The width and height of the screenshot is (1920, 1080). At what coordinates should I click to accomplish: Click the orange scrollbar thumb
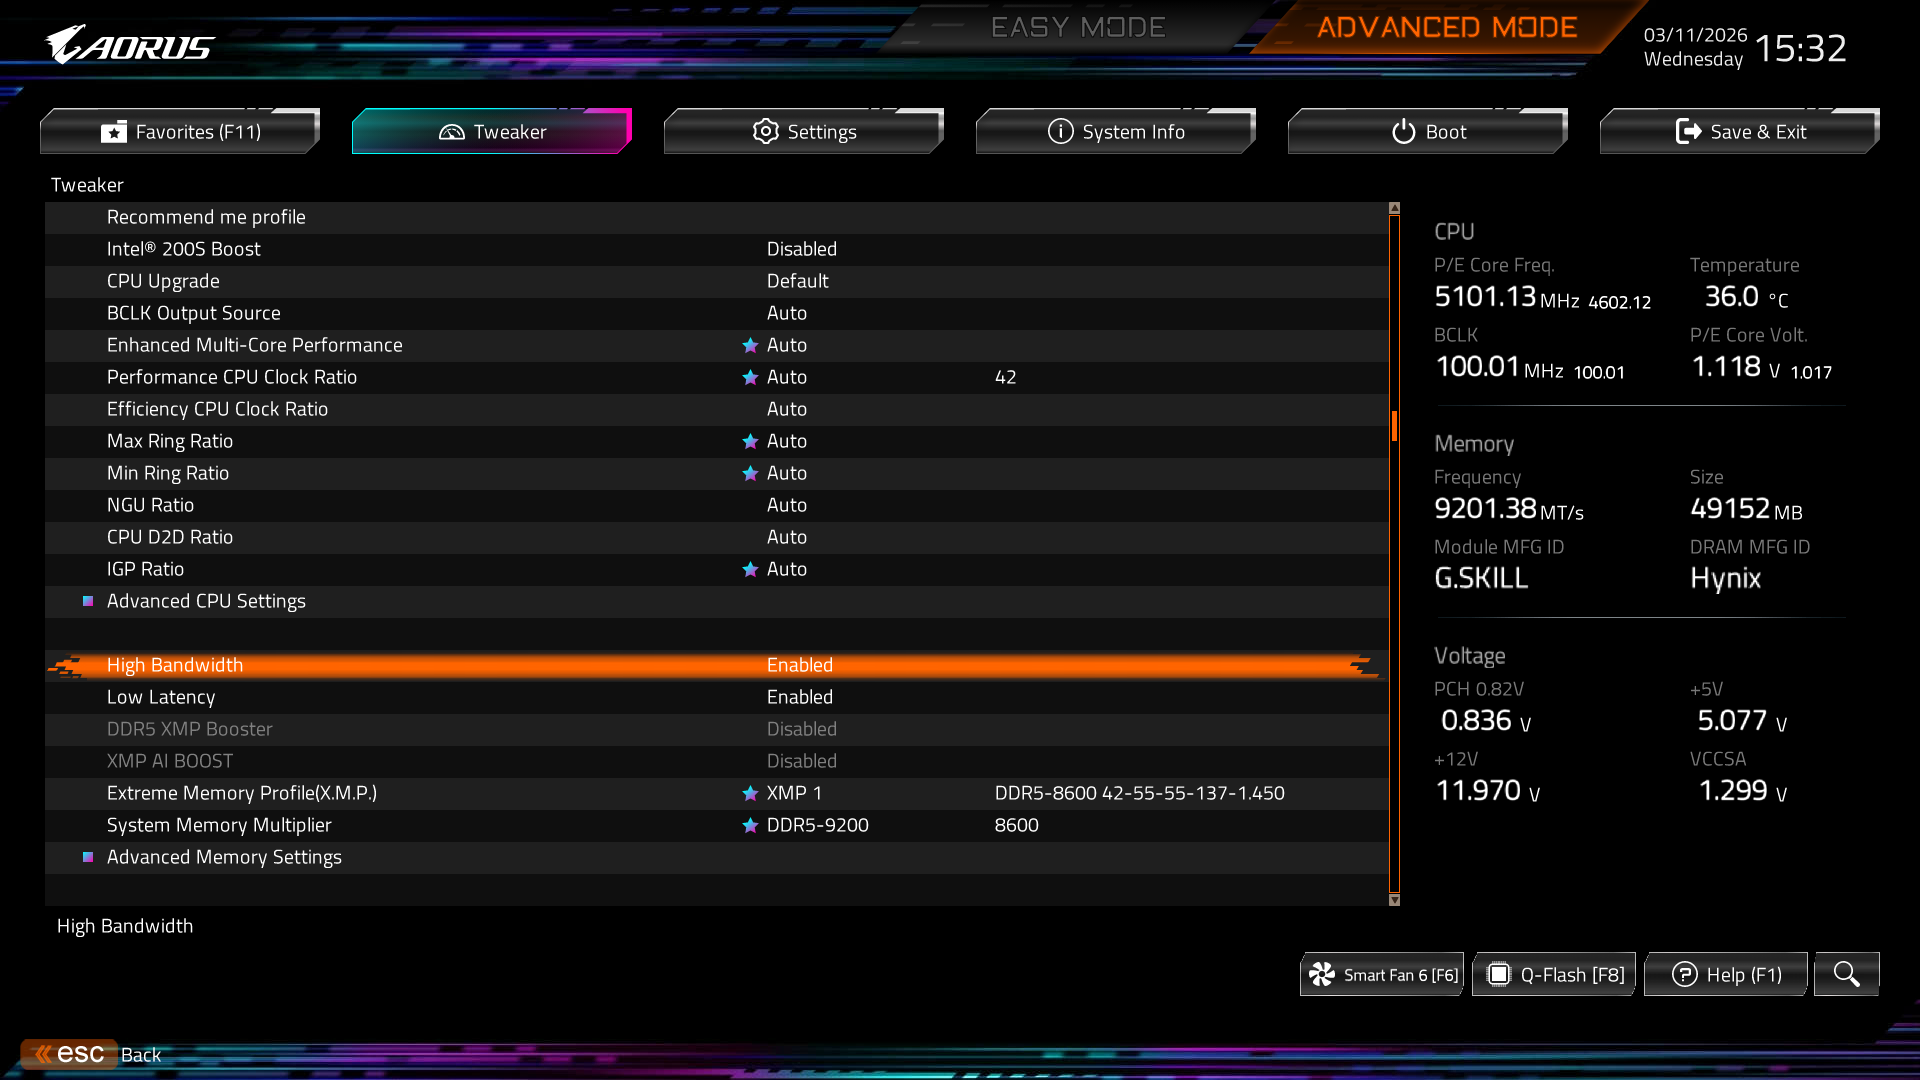(x=1394, y=426)
